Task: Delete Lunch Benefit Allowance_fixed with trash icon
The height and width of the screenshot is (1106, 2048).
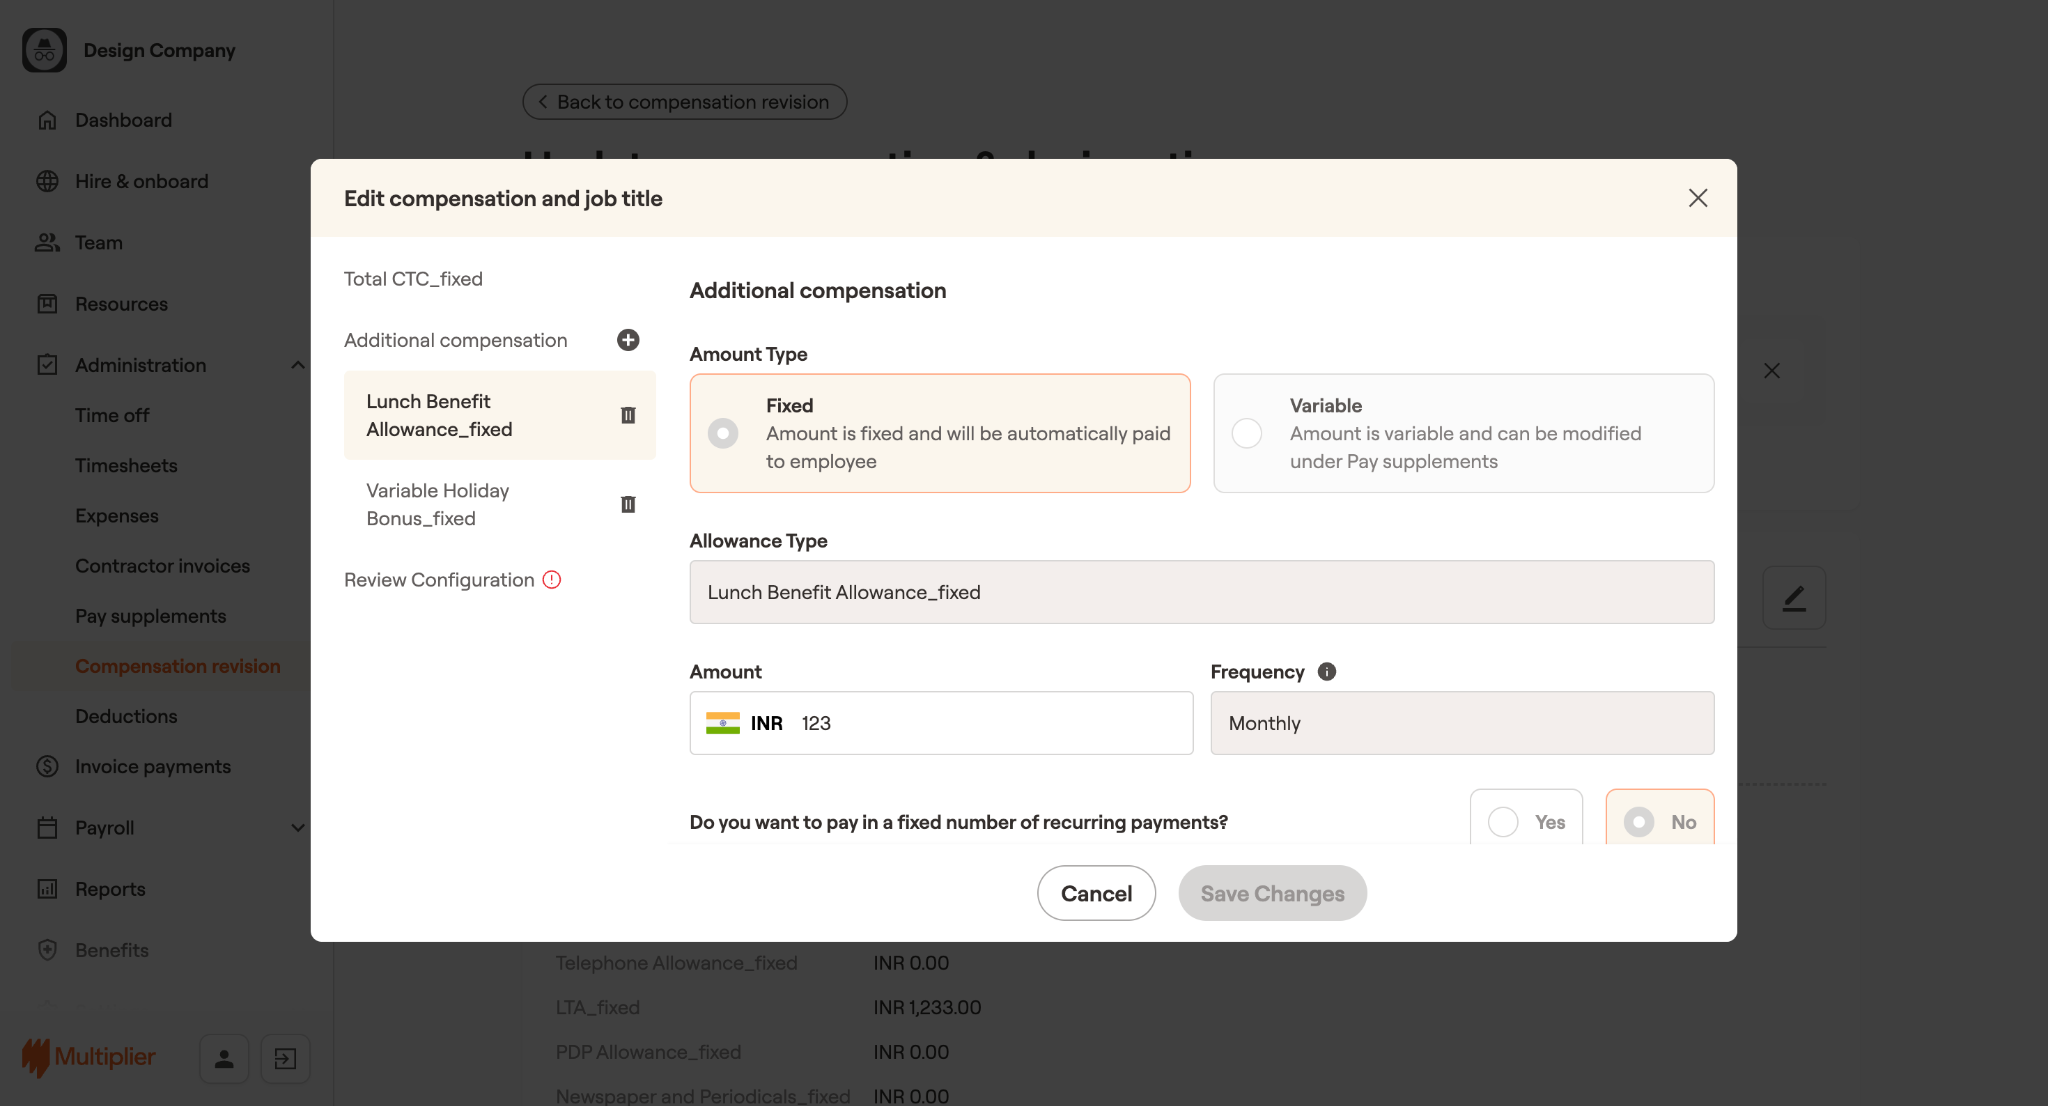Action: coord(628,415)
